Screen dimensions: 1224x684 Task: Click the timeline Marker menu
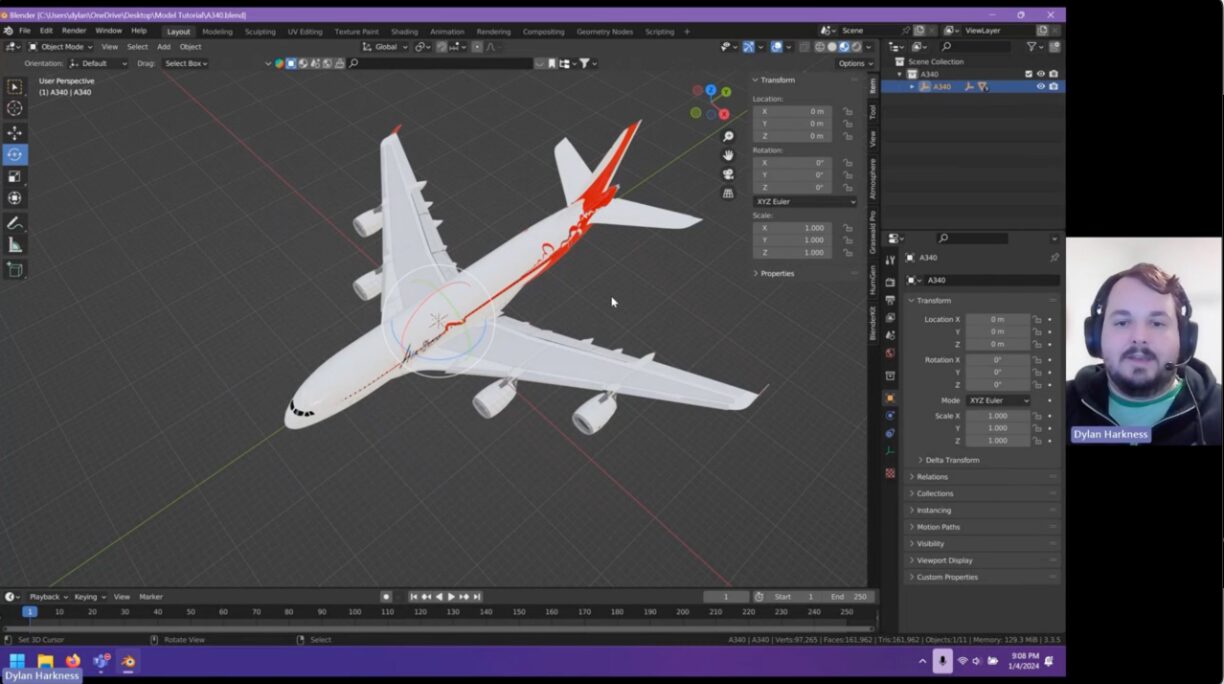(151, 597)
